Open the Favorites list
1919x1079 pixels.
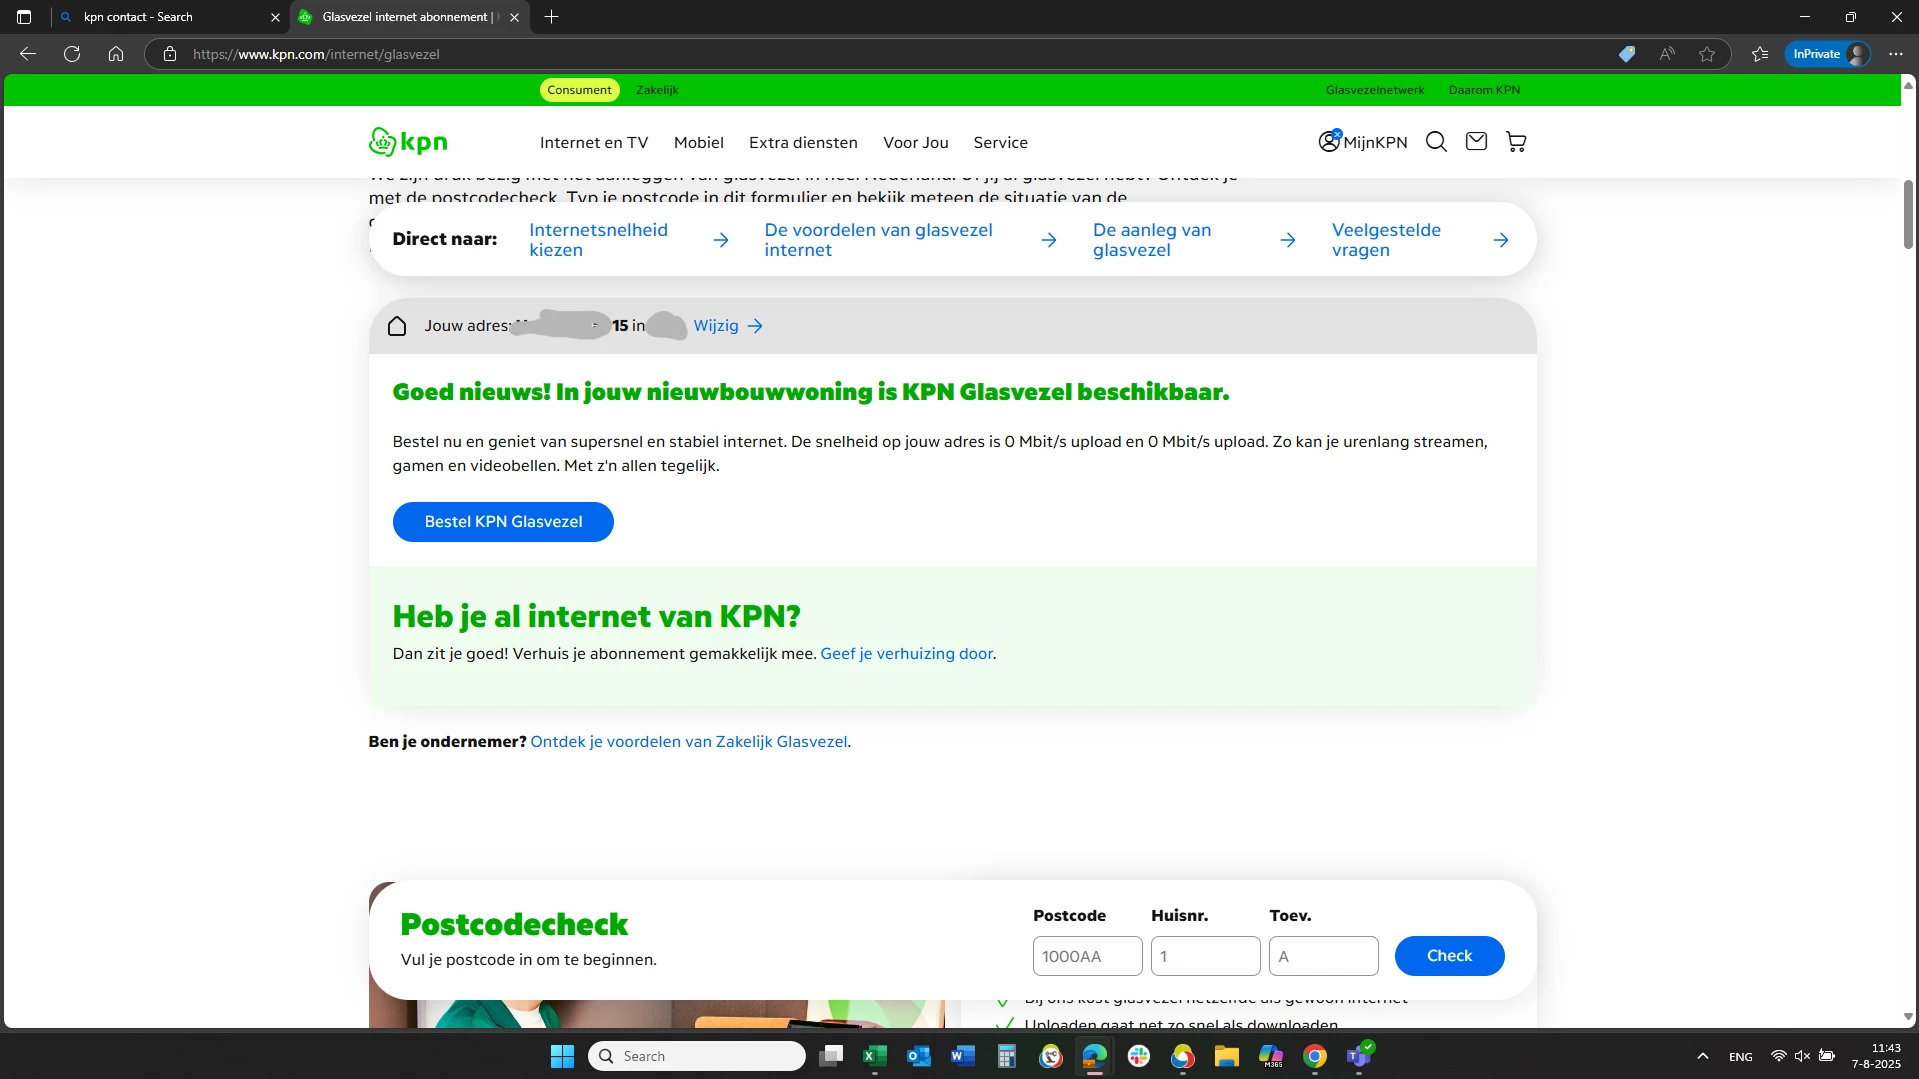(x=1760, y=54)
